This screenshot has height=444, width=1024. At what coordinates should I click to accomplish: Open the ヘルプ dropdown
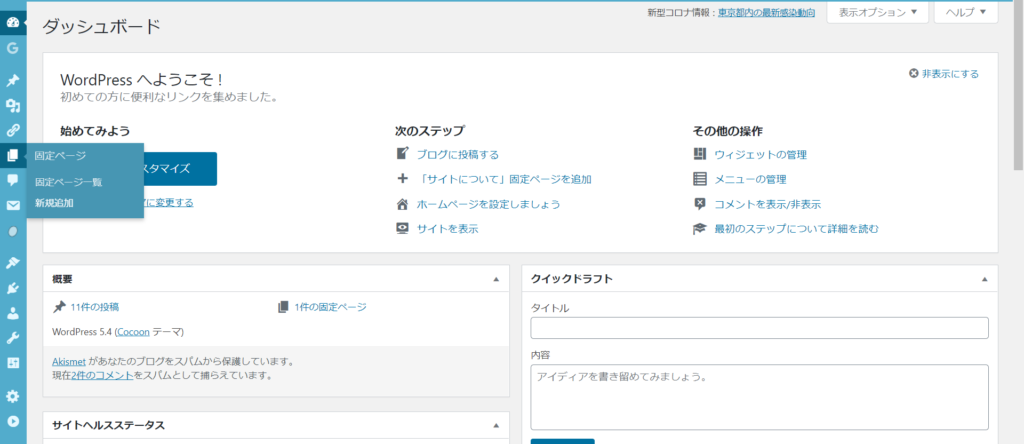click(966, 12)
